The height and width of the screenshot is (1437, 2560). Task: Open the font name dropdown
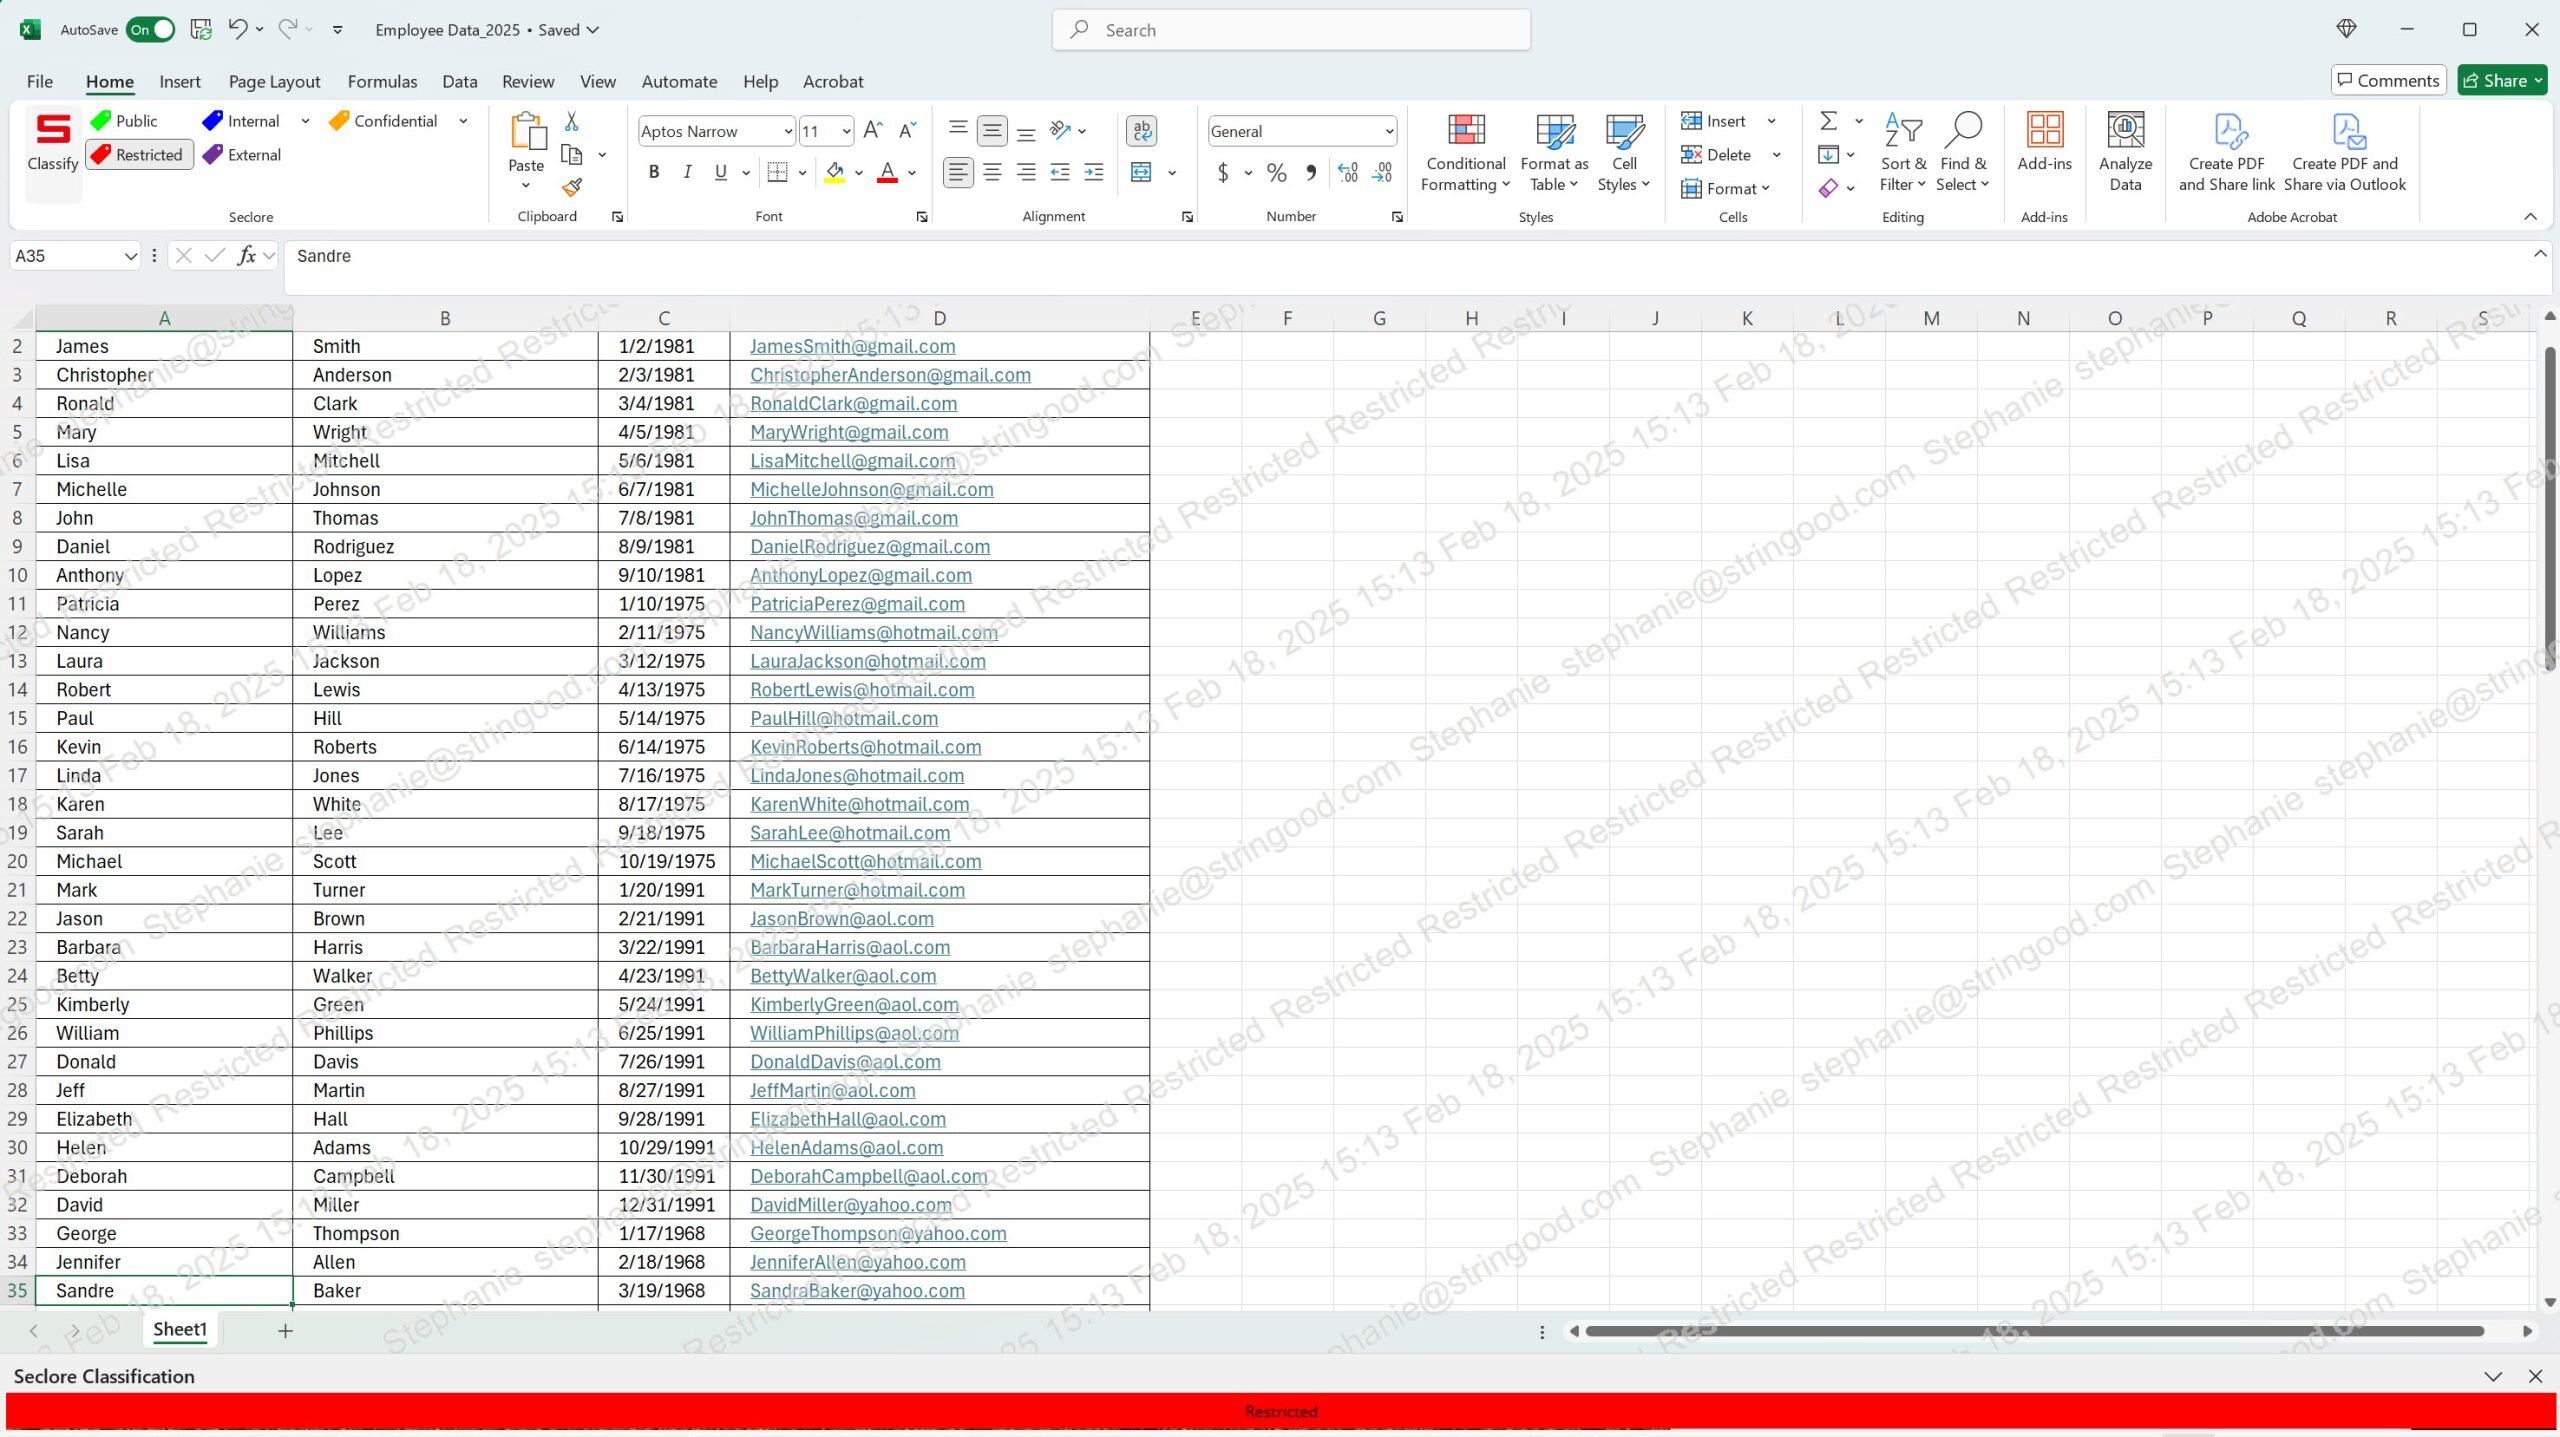(787, 132)
